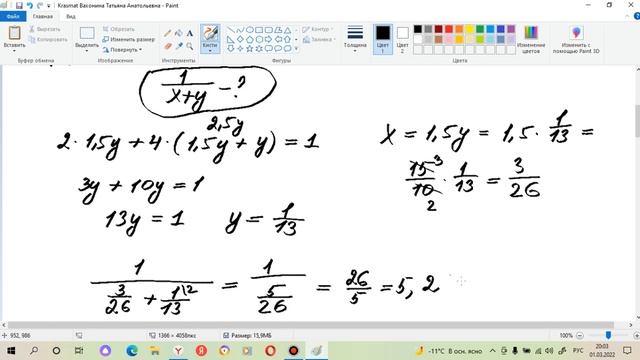Open taskbar search magnifier
The image size is (640, 360).
pyautogui.click(x=34, y=351)
